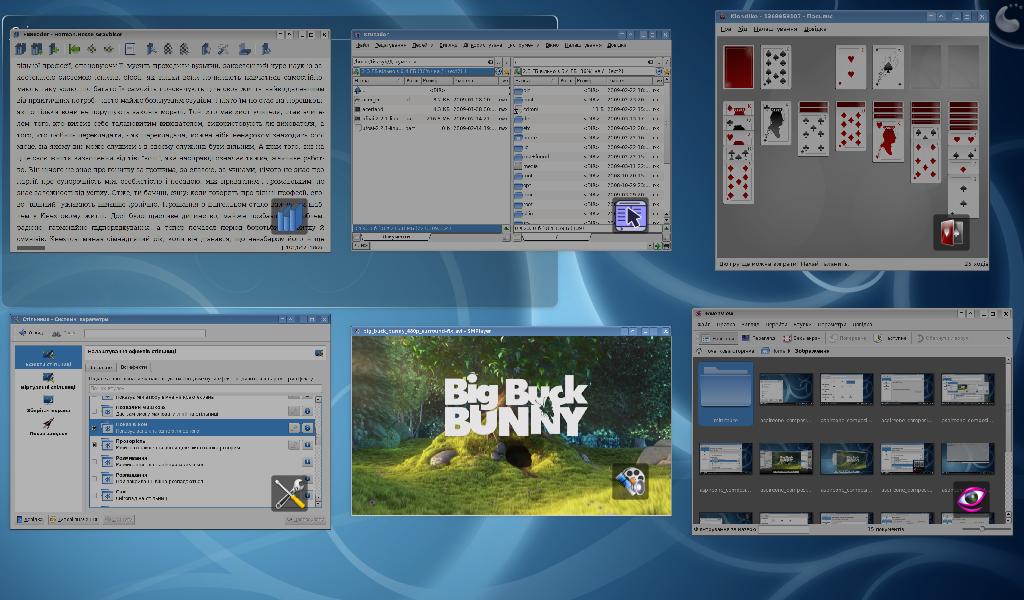Open the Файл menu in Krusader

(362, 46)
